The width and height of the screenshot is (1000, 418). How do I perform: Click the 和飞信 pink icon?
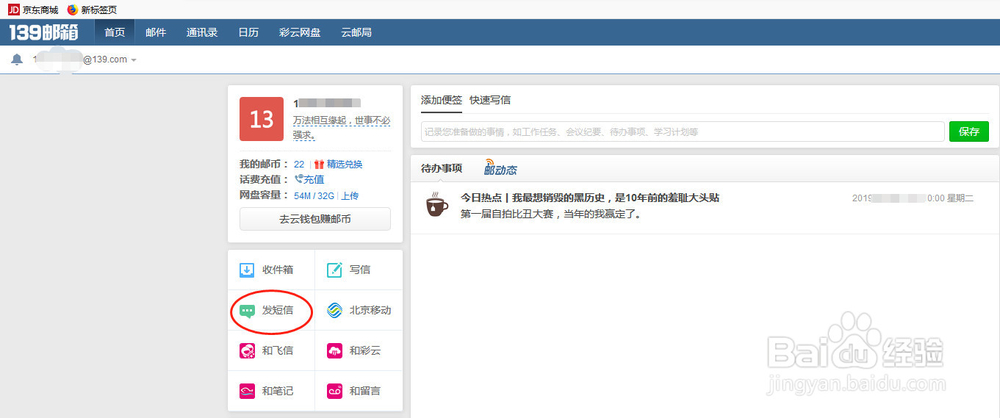pyautogui.click(x=247, y=351)
